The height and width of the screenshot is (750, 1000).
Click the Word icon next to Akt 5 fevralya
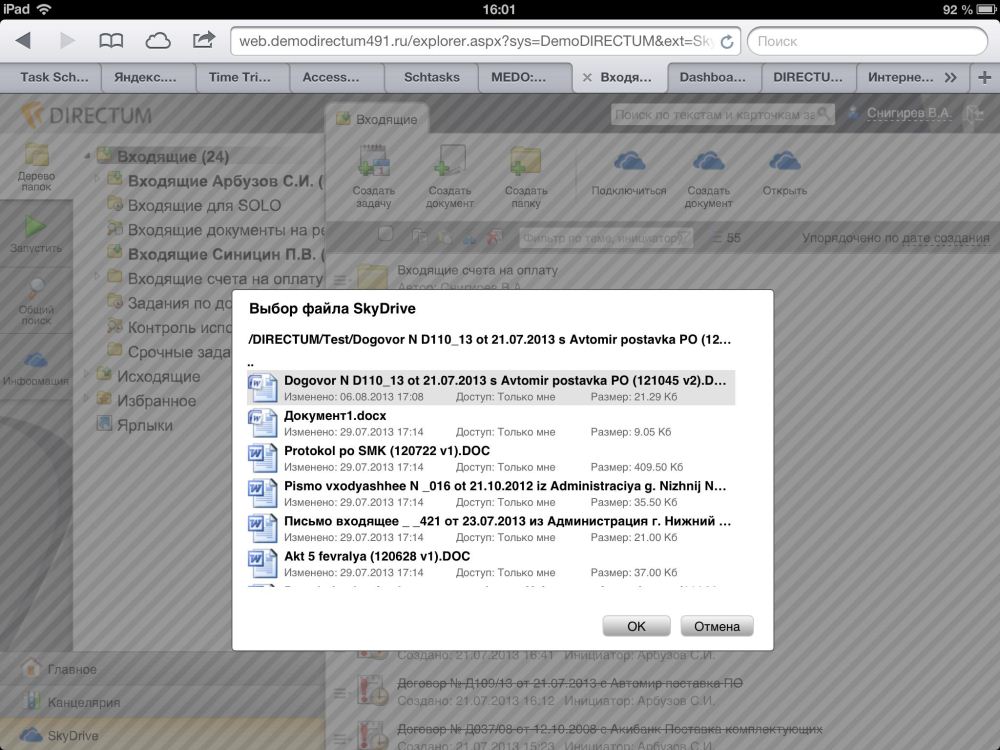click(x=262, y=564)
